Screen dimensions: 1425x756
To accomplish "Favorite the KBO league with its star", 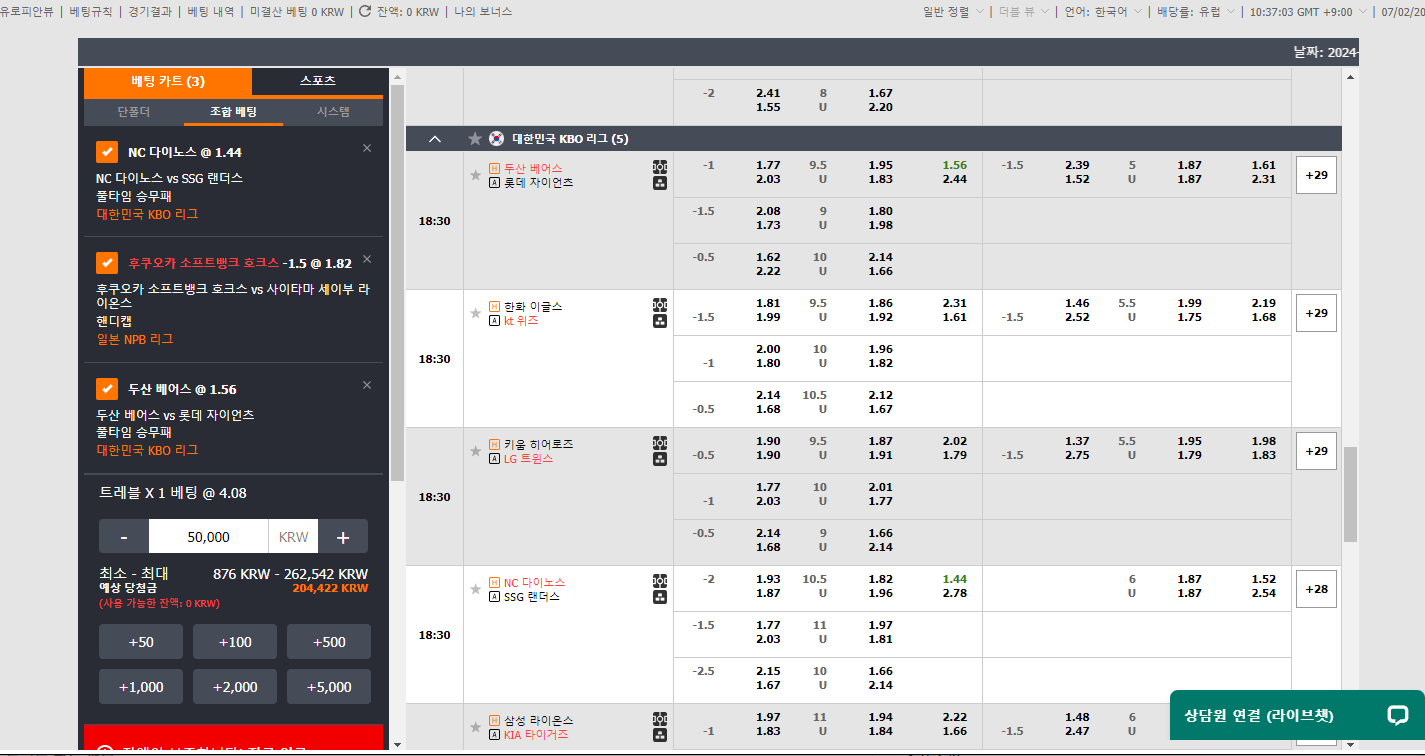I will (475, 139).
